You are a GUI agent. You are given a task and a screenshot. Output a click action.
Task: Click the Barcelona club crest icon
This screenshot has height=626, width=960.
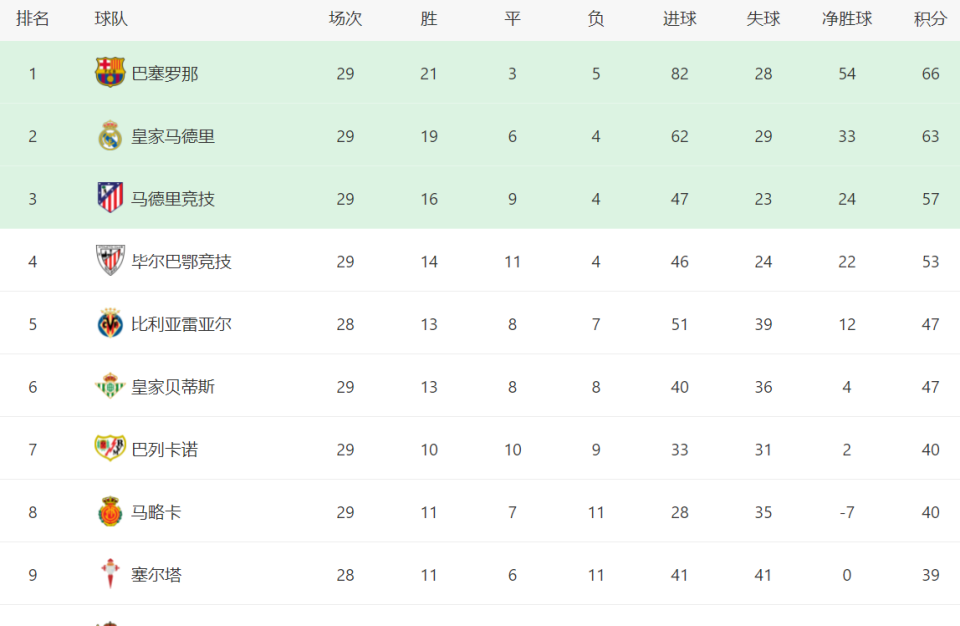pos(110,73)
